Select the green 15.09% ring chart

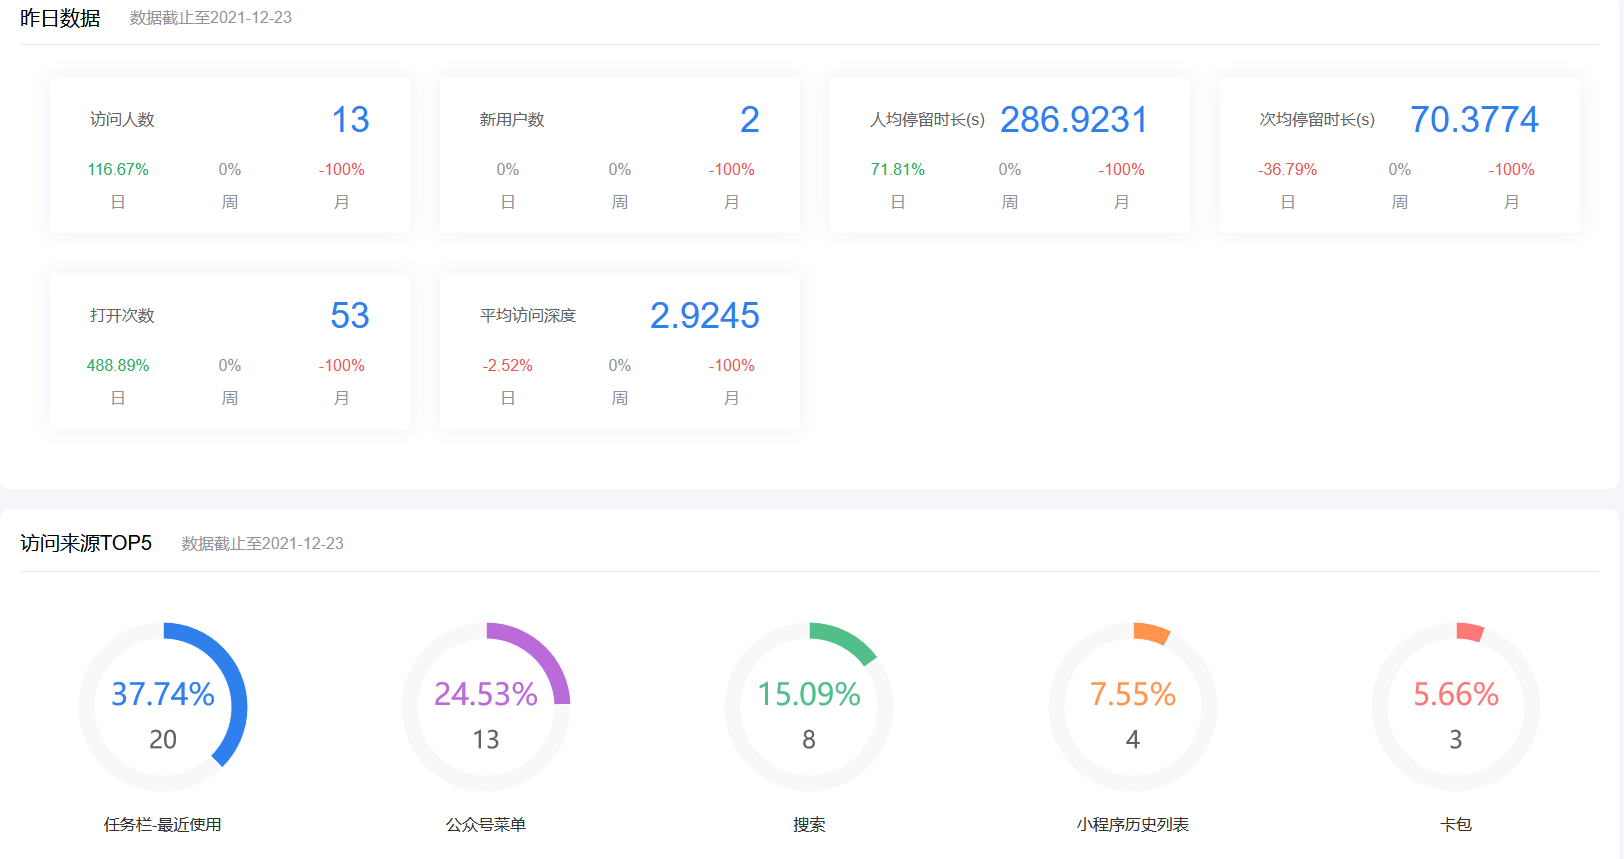point(809,707)
